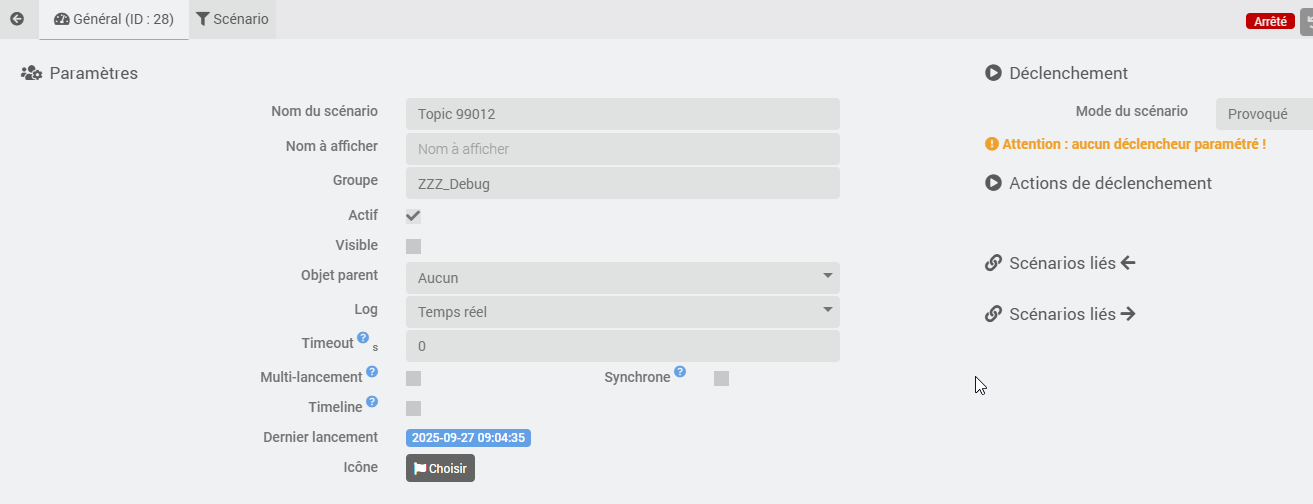
Task: Click the Timeline help question icon
Action: [x=372, y=402]
